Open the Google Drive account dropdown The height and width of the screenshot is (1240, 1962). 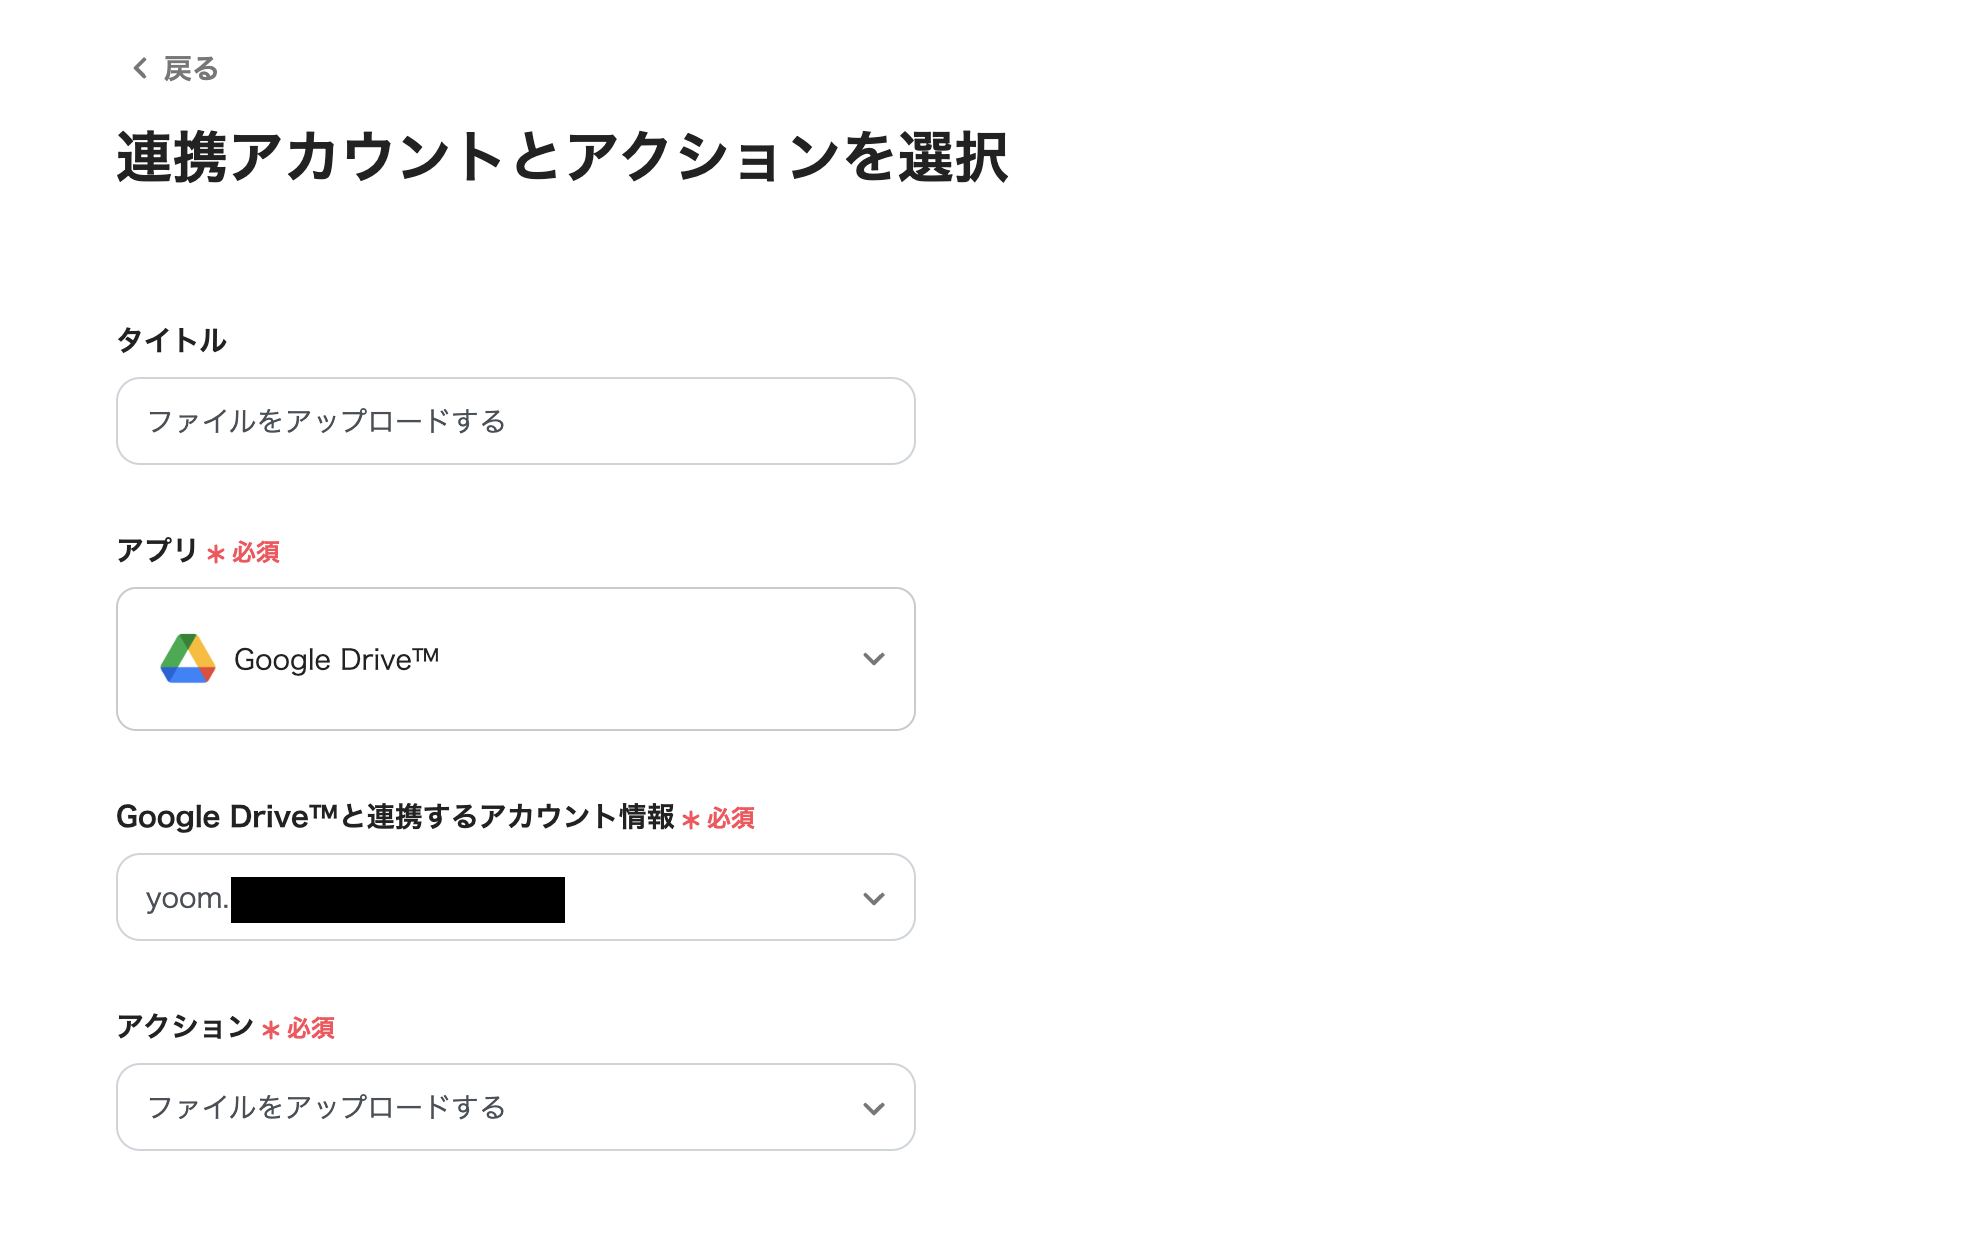coord(514,897)
